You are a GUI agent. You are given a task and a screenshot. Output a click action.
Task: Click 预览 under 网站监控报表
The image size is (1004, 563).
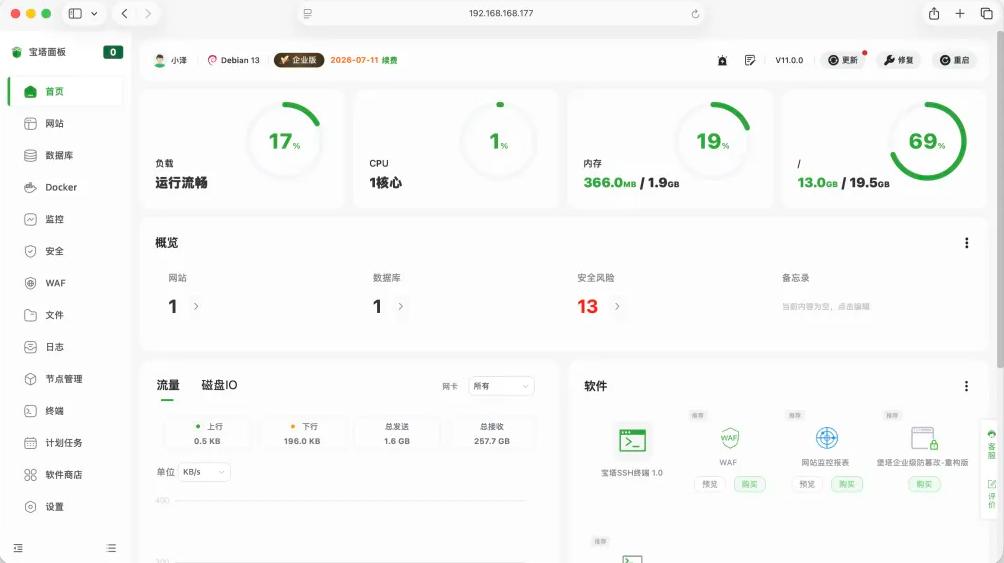pyautogui.click(x=807, y=484)
